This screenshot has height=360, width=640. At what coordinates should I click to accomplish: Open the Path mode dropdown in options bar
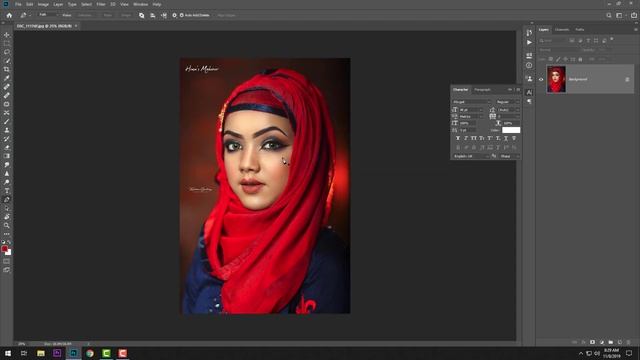pos(47,15)
